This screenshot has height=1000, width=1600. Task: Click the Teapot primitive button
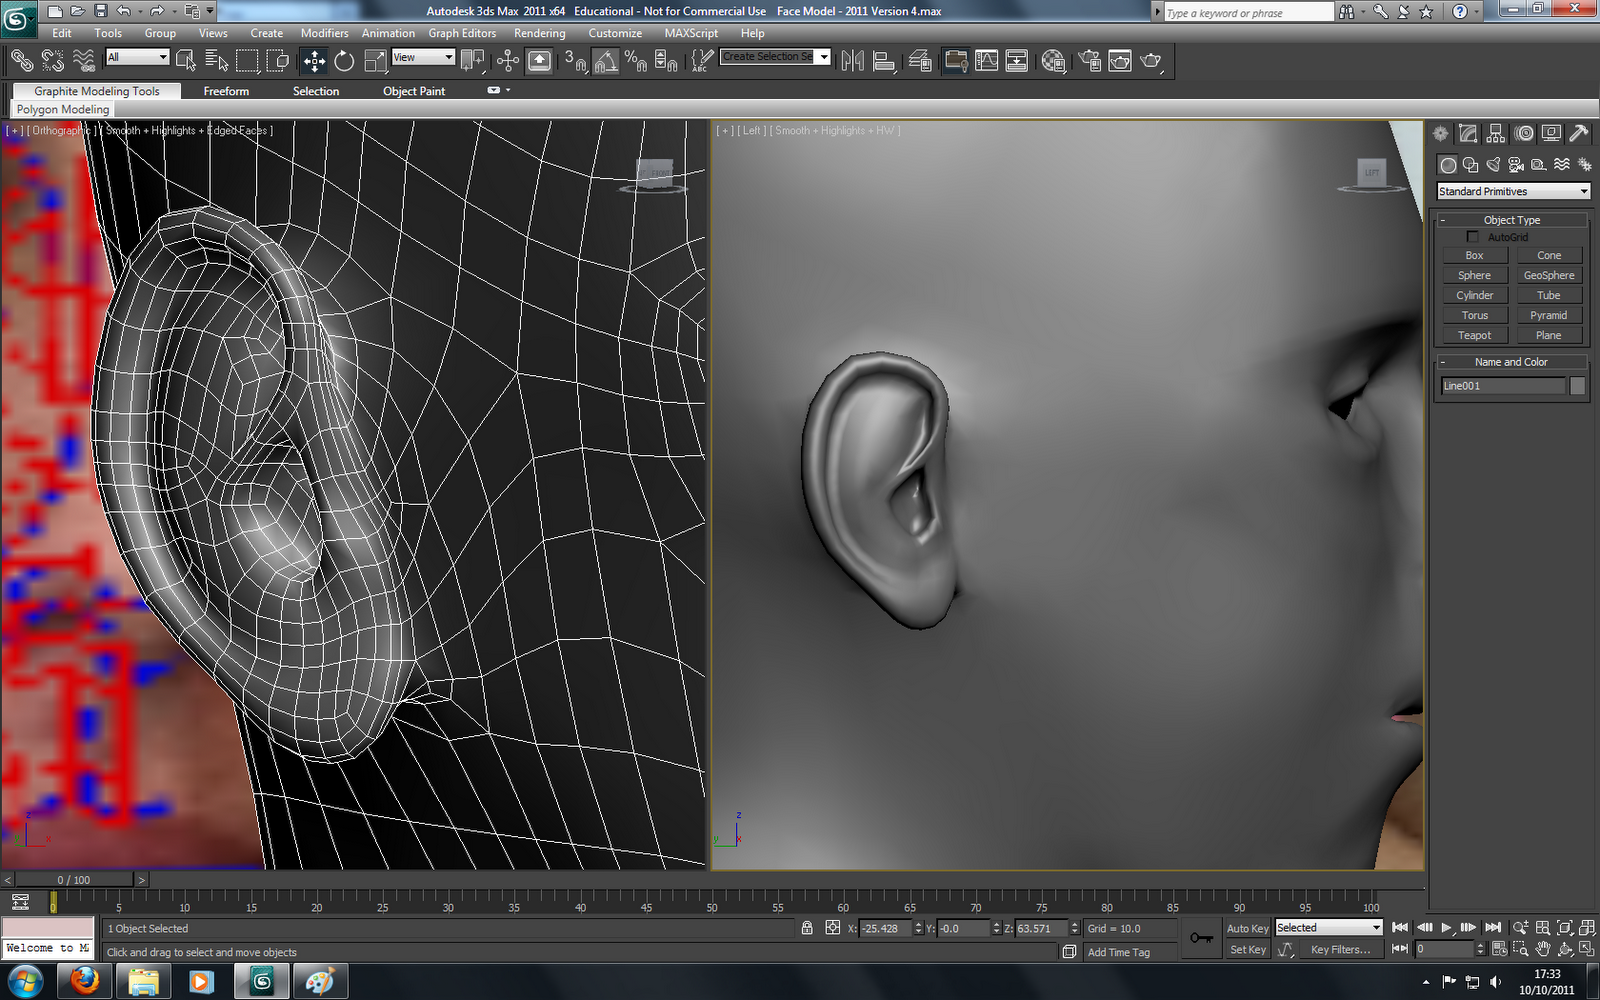[x=1474, y=335]
